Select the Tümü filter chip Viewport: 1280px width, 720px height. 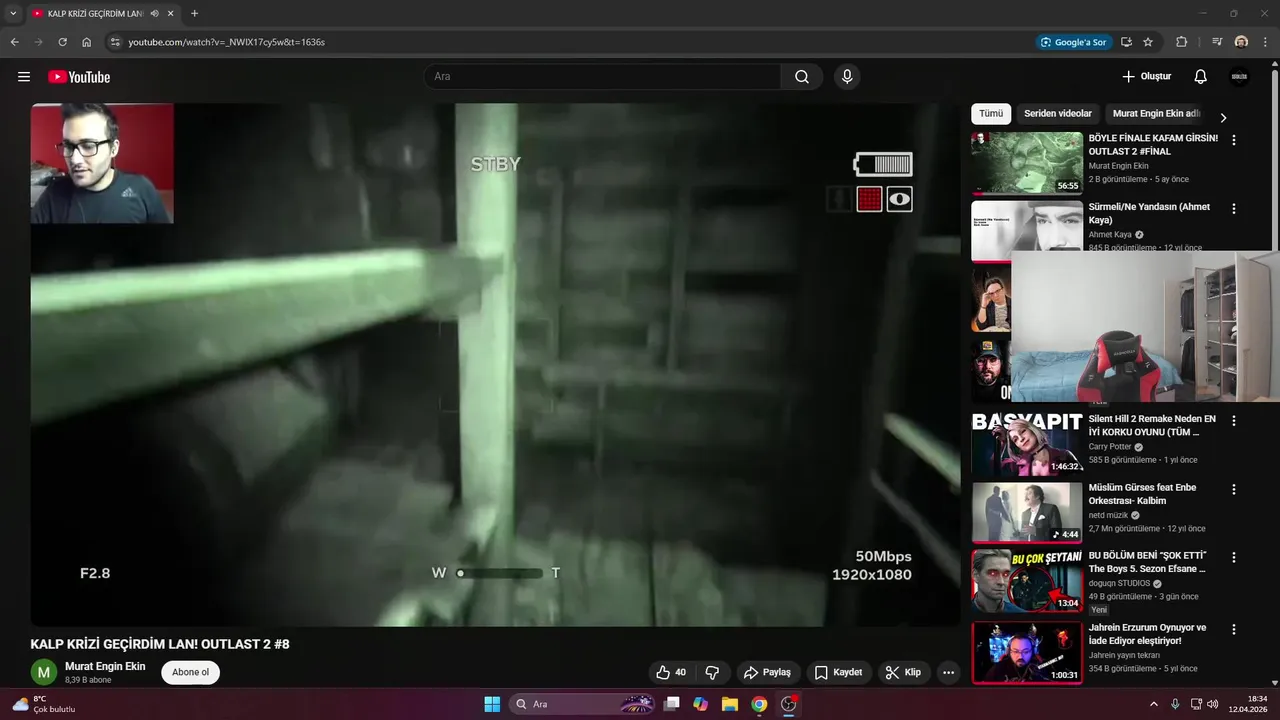991,114
